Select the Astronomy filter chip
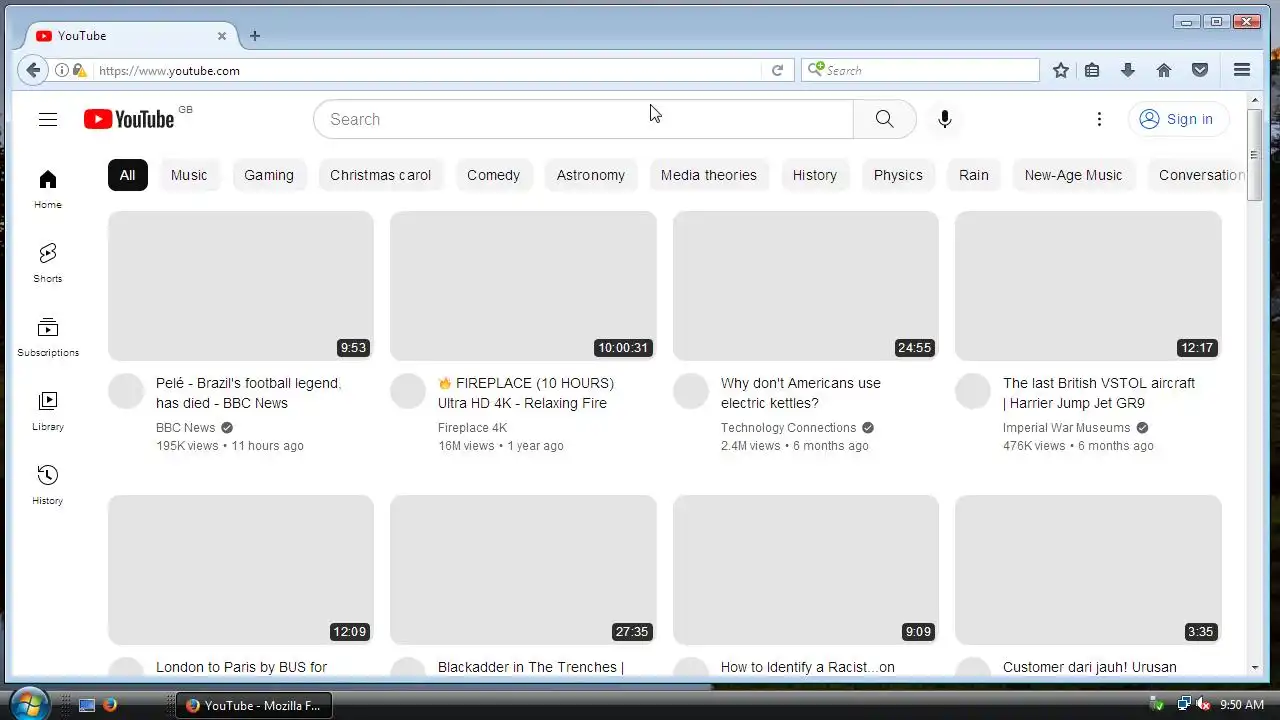The image size is (1280, 720). click(x=591, y=175)
